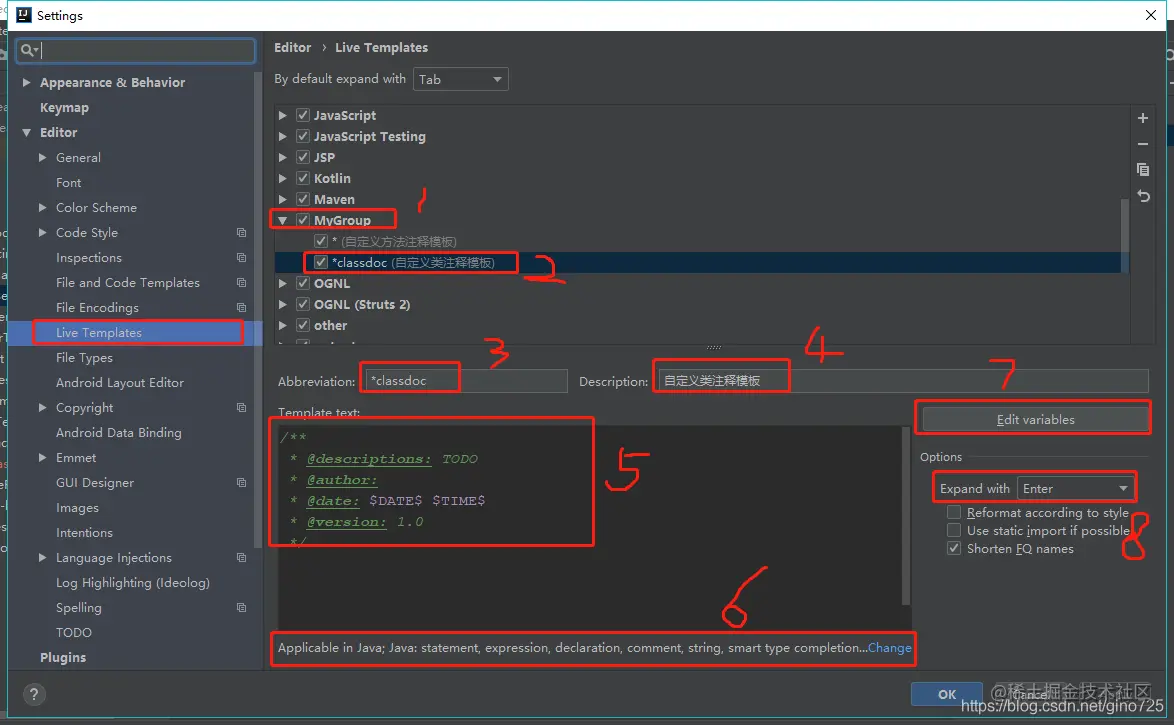Close the Settings dialog window
1174x725 pixels.
tap(1151, 15)
